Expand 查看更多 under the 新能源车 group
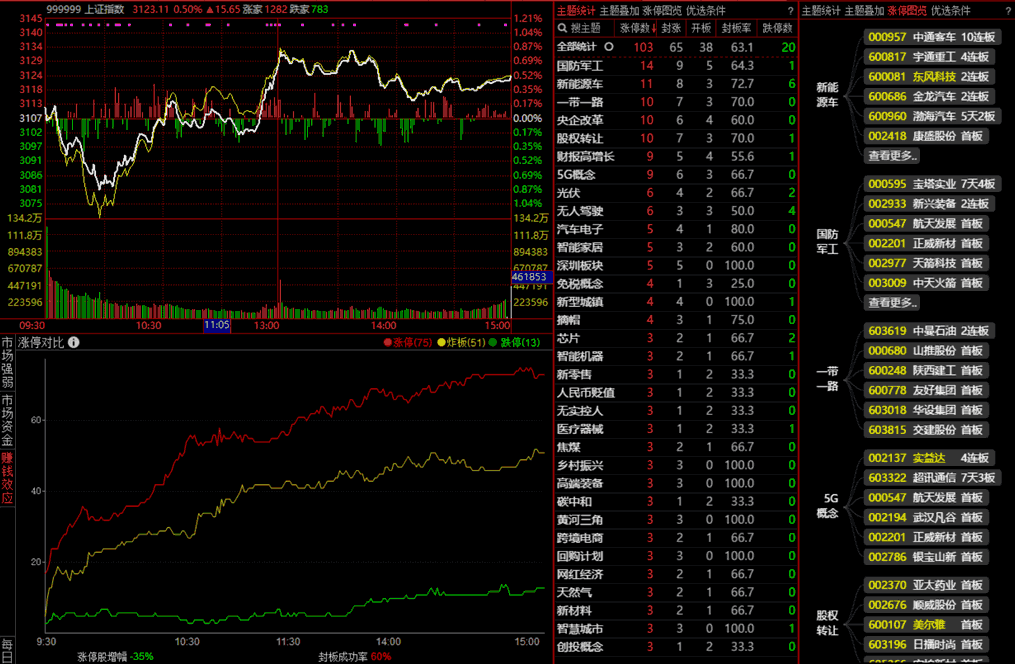Image resolution: width=1015 pixels, height=664 pixels. [892, 156]
